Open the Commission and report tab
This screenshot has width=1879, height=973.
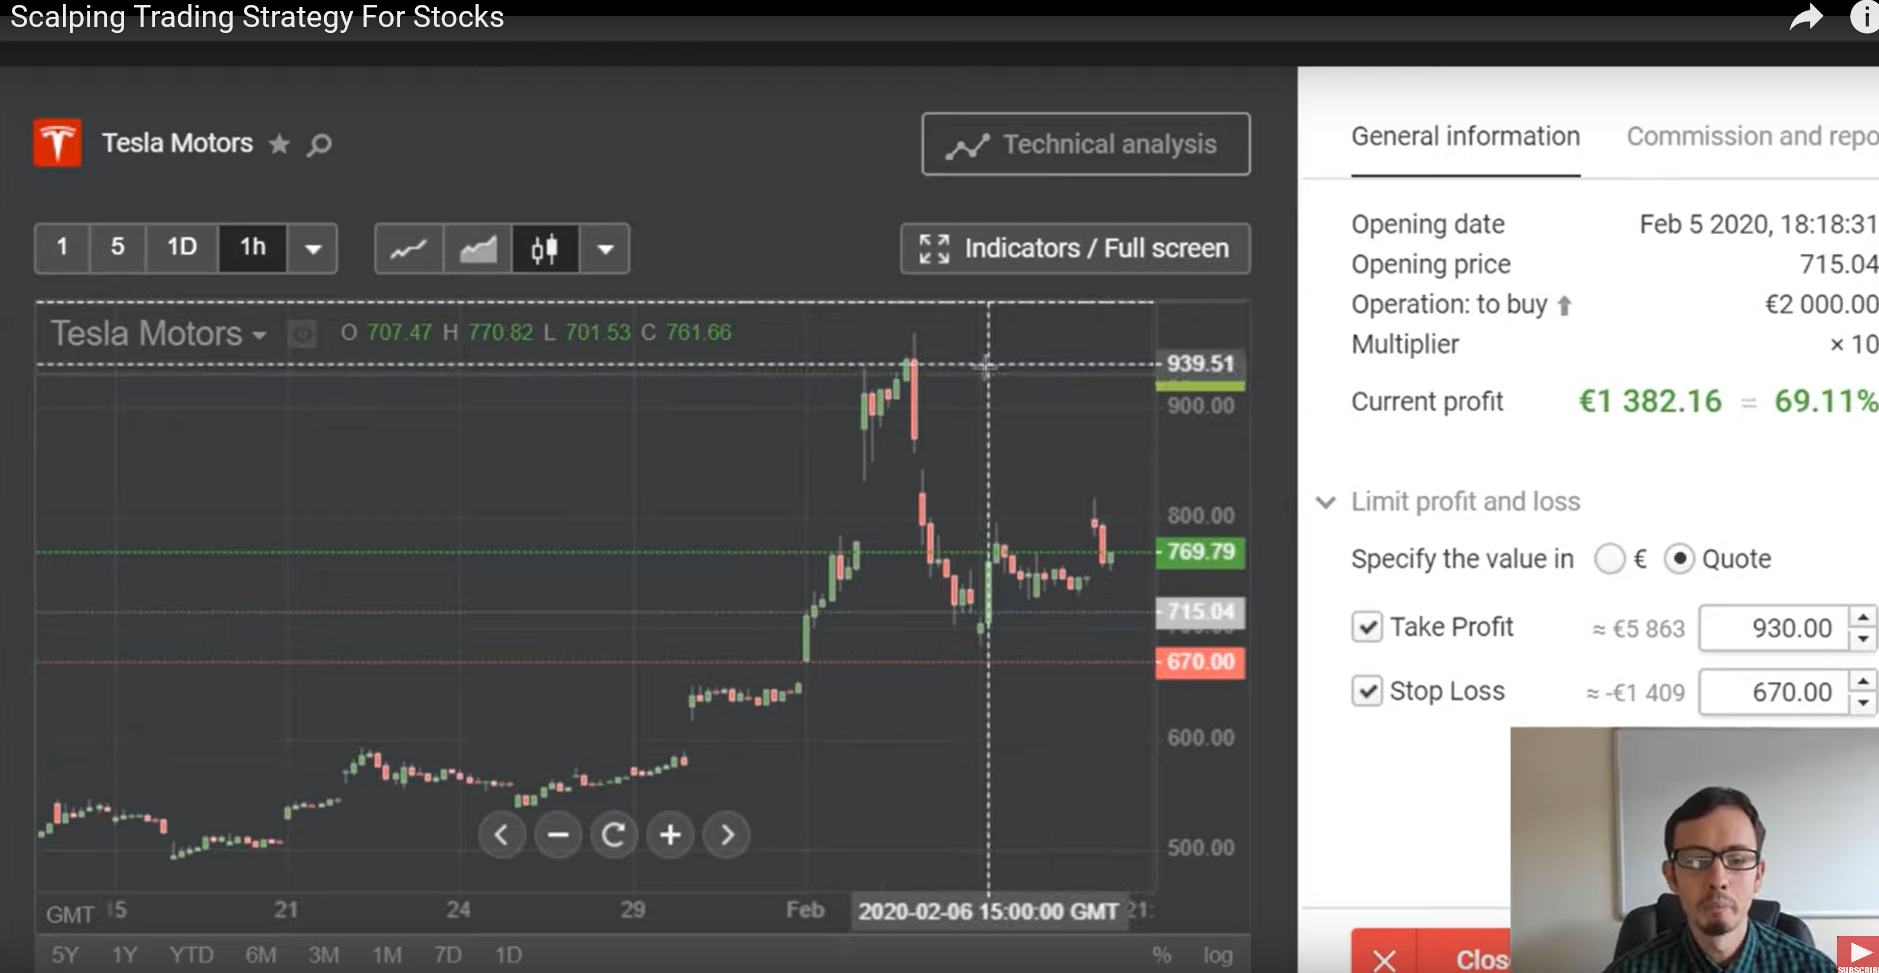pyautogui.click(x=1752, y=137)
